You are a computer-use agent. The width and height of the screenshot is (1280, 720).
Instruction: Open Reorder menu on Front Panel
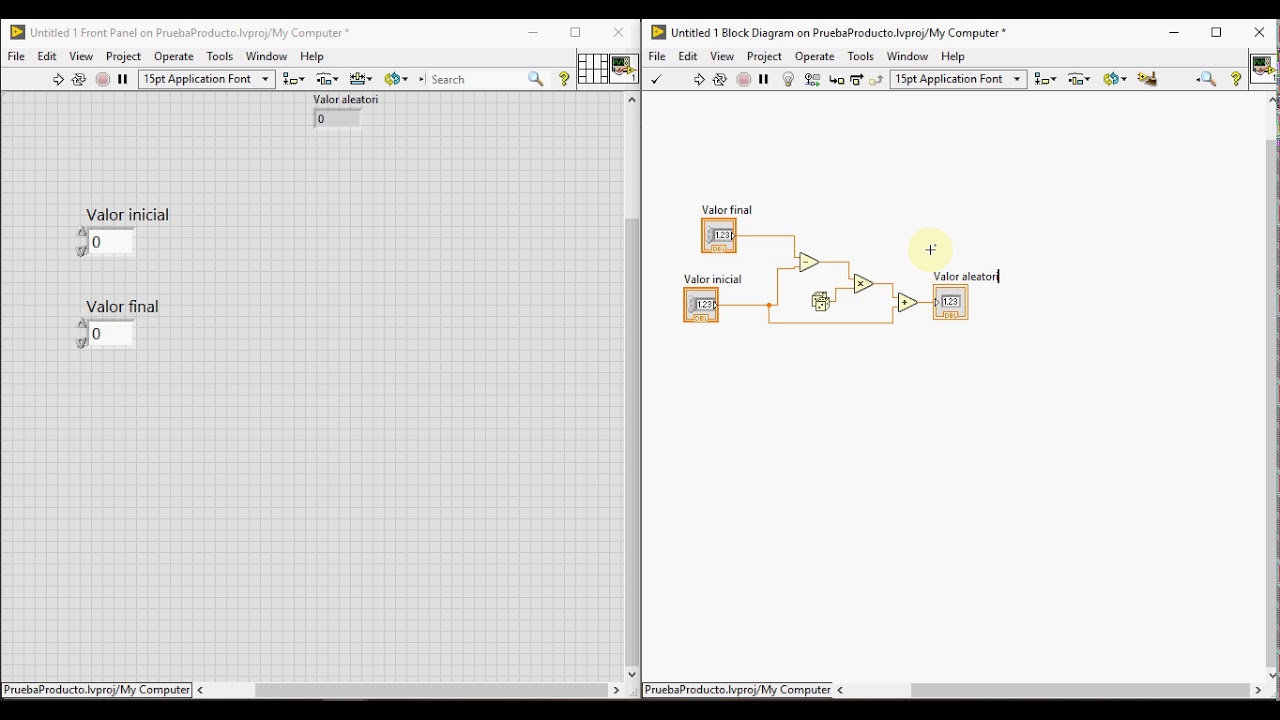[397, 79]
